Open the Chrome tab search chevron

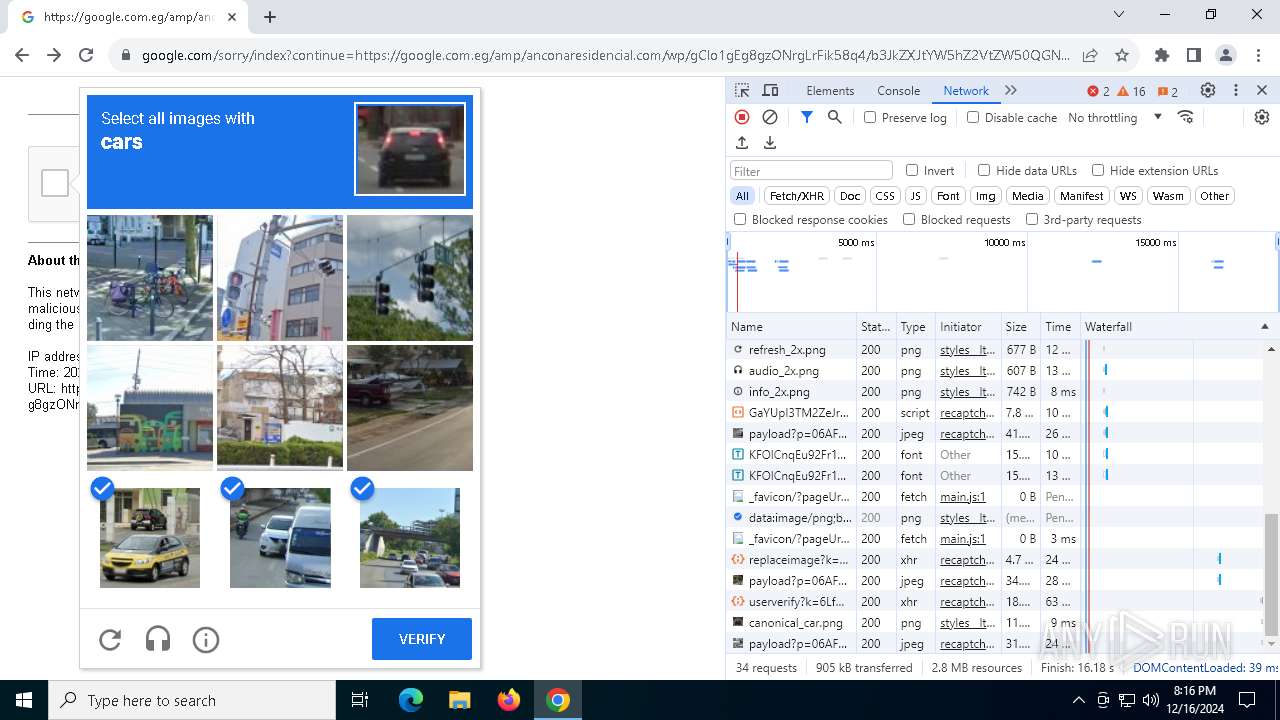coord(1119,14)
